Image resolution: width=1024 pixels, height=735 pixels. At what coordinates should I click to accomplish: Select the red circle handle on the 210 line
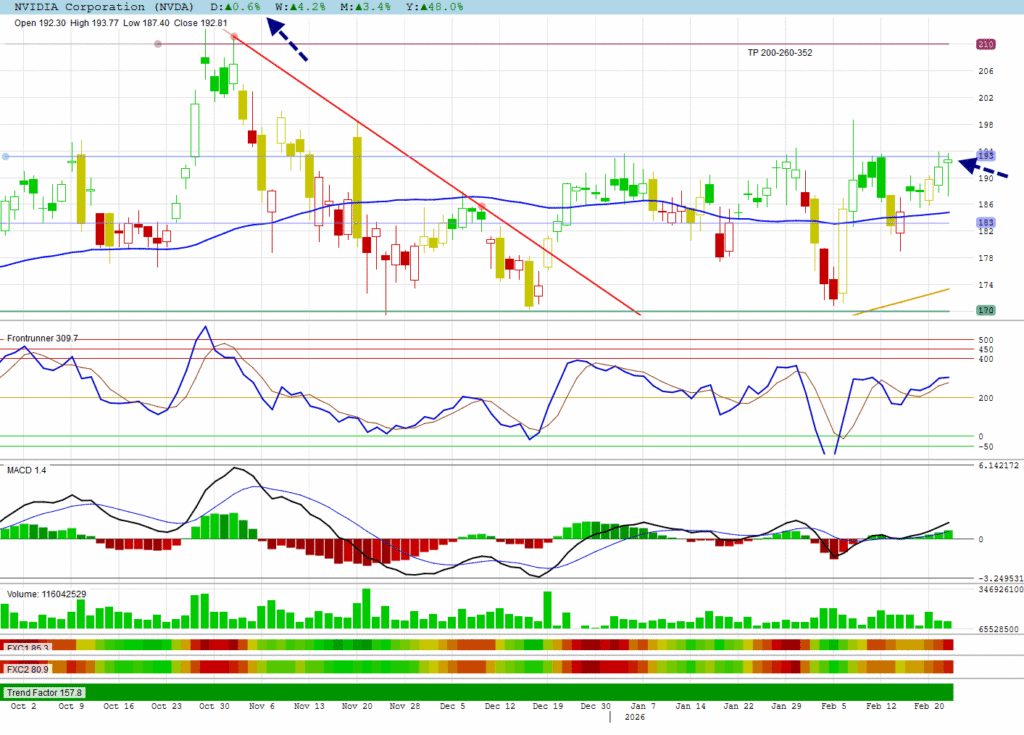pos(158,44)
